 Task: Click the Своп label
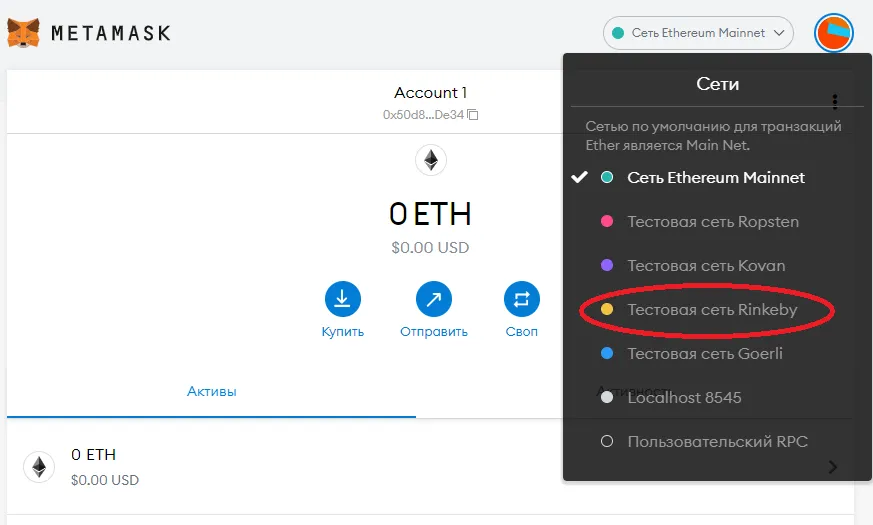click(x=522, y=332)
